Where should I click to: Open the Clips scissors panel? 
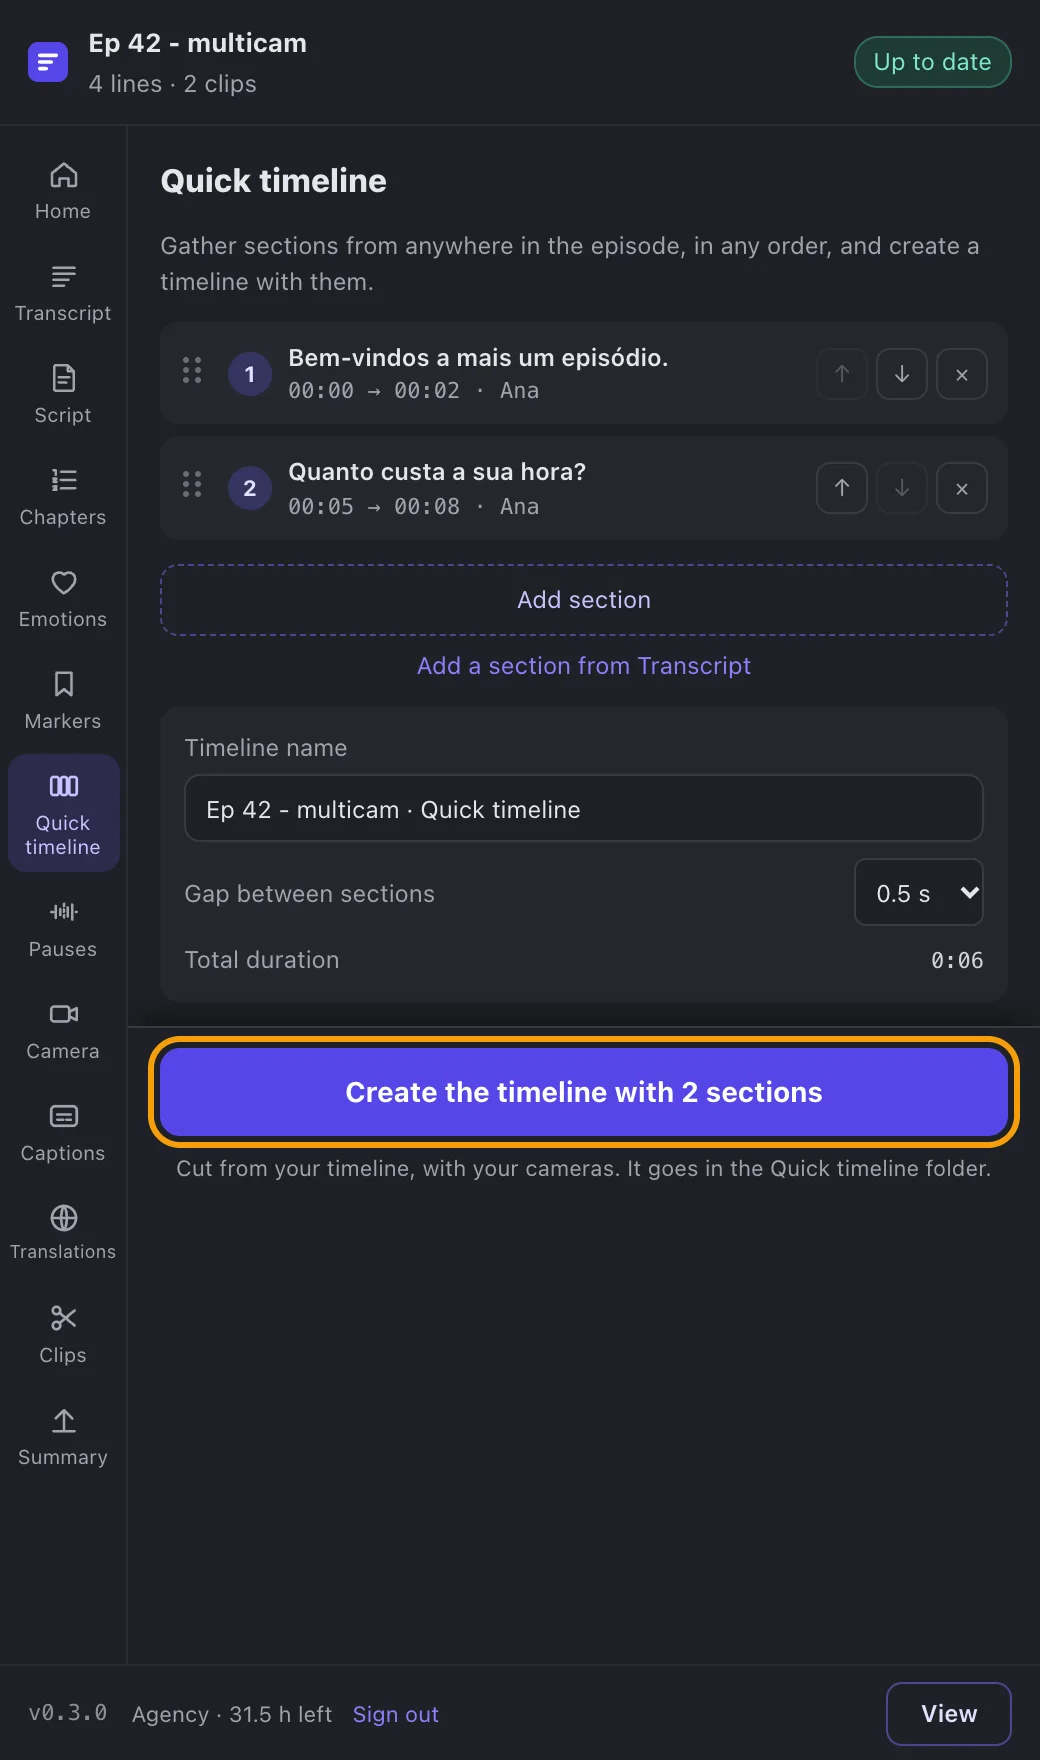pos(63,1336)
